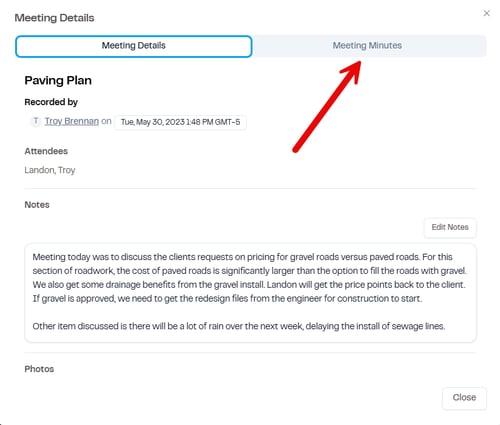
Task: Click the word 'on' after Troy Brennan
Action: 106,121
